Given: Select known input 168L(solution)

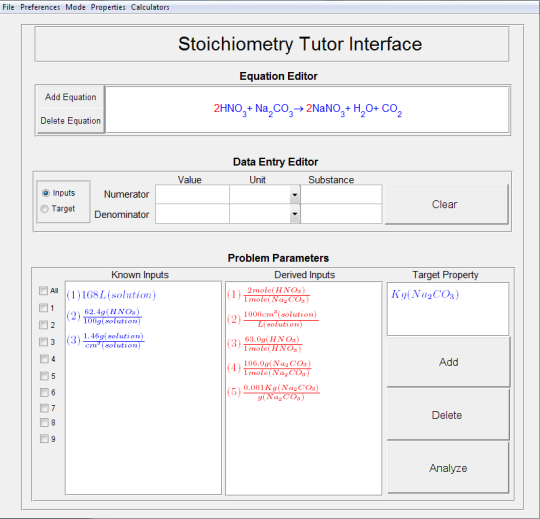Looking at the screenshot, I should click(x=111, y=295).
